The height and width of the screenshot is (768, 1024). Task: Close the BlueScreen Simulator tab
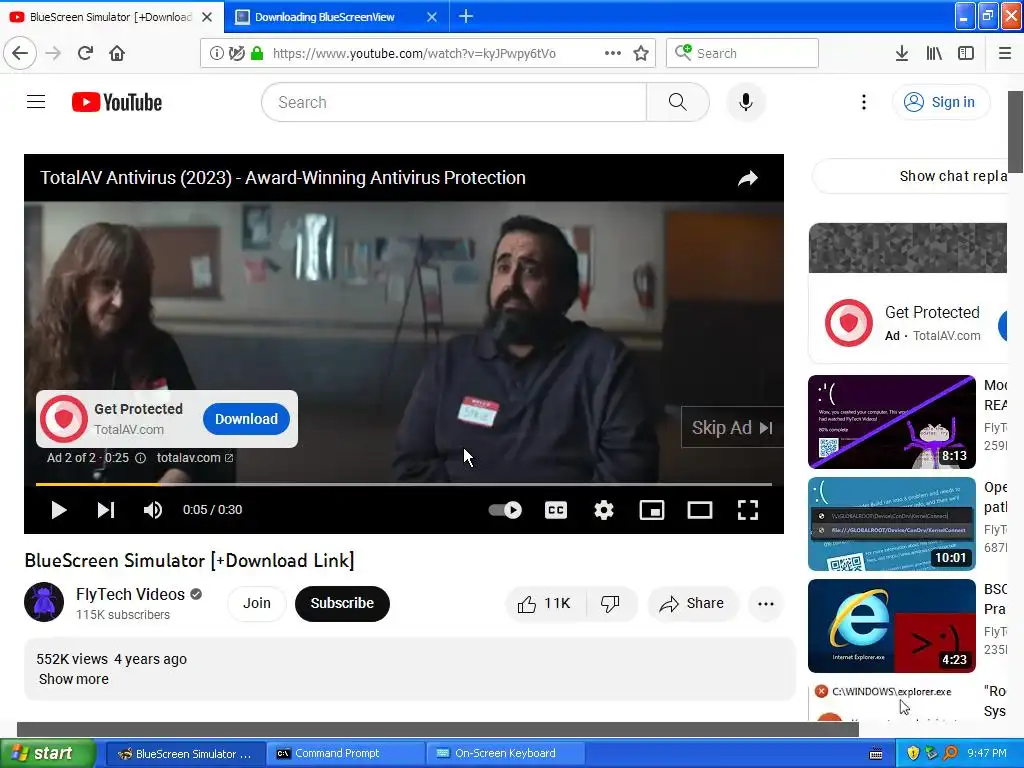(x=207, y=17)
